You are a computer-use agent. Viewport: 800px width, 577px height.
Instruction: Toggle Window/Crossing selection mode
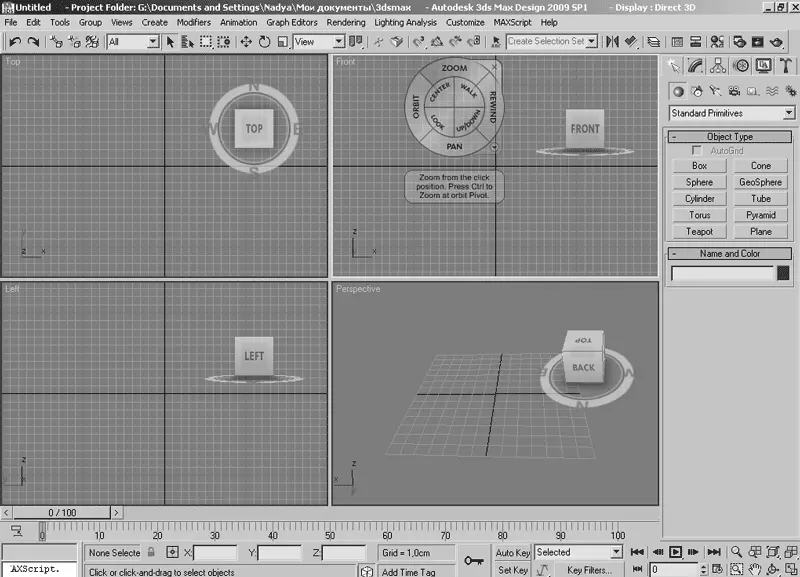(223, 42)
